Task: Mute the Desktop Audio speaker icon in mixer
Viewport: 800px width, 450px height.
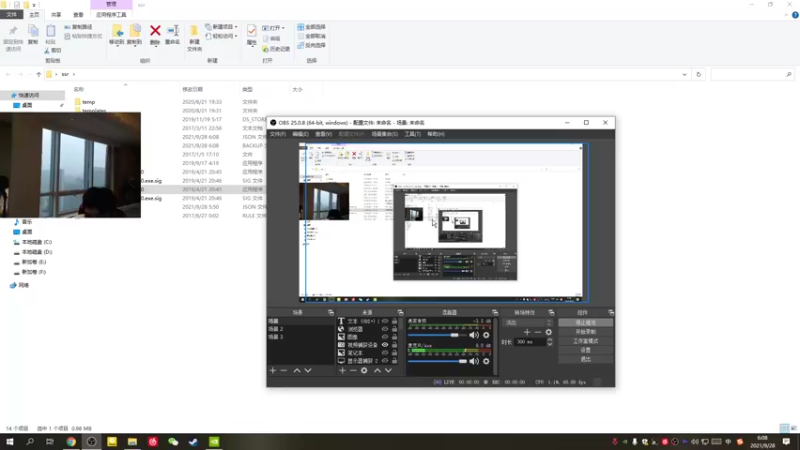Action: pos(474,335)
